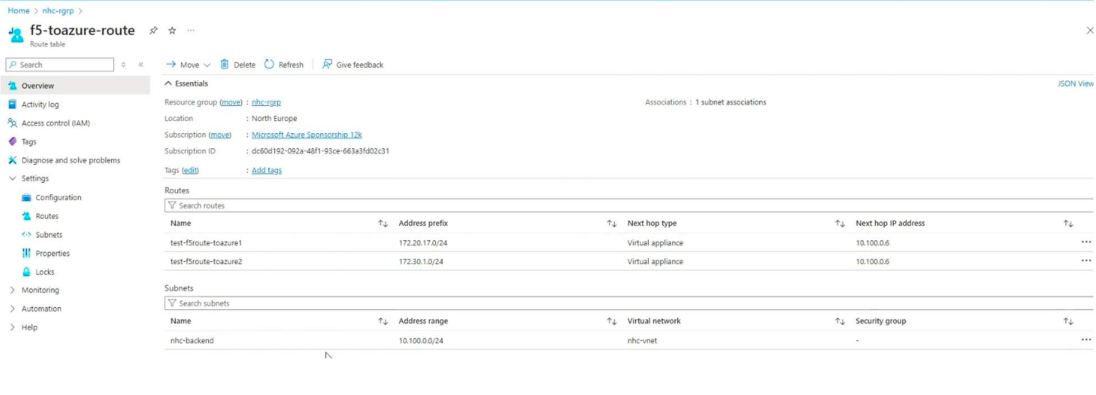The width and height of the screenshot is (1096, 395).
Task: Open the more options ellipsis beside title
Action: point(191,31)
